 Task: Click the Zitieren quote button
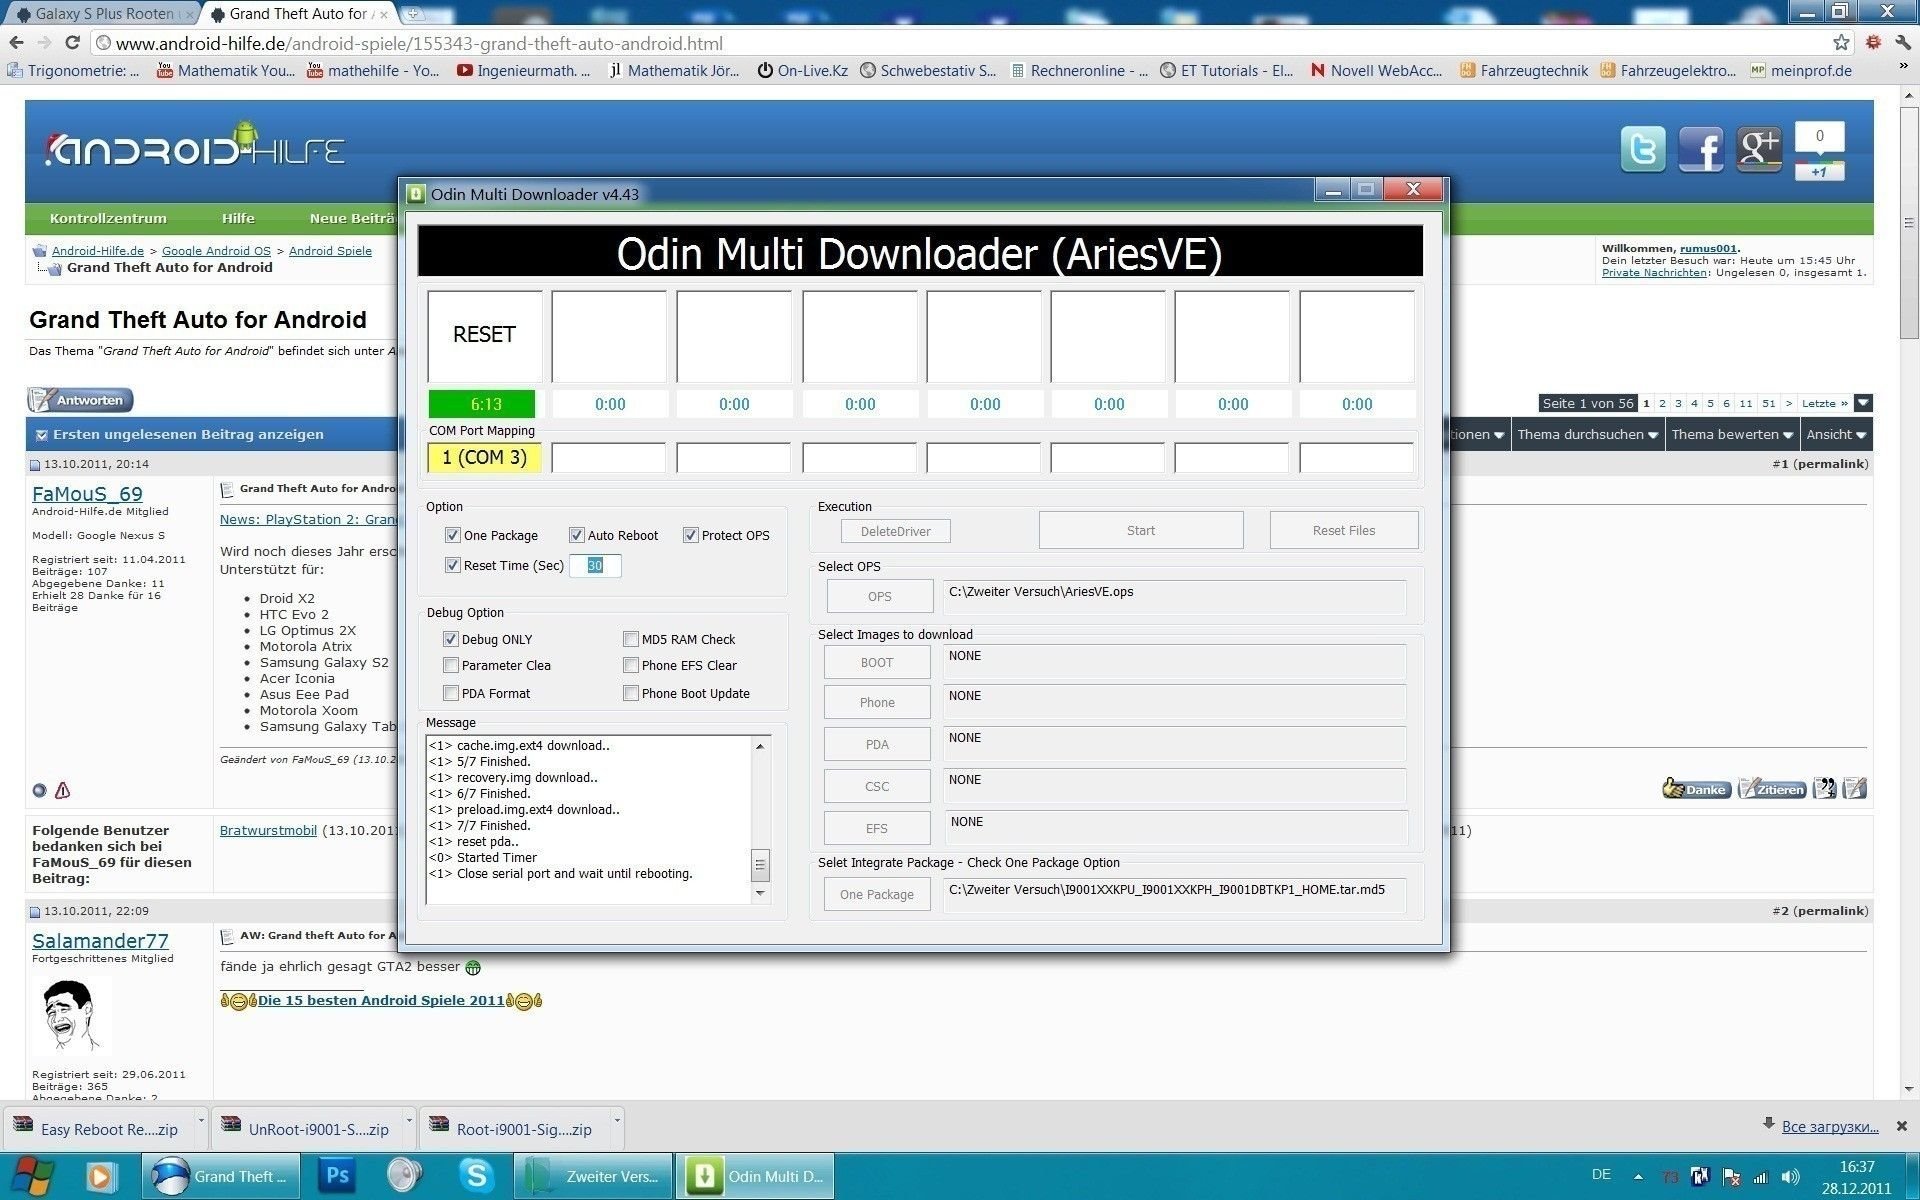[x=1771, y=789]
